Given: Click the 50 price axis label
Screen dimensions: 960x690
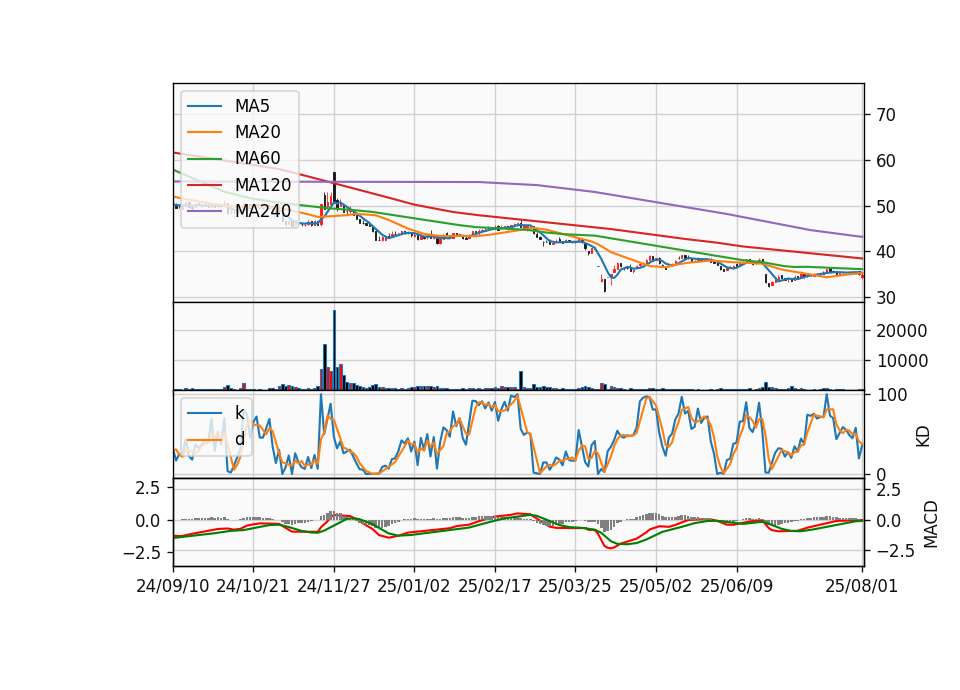Looking at the screenshot, I should pos(885,207).
